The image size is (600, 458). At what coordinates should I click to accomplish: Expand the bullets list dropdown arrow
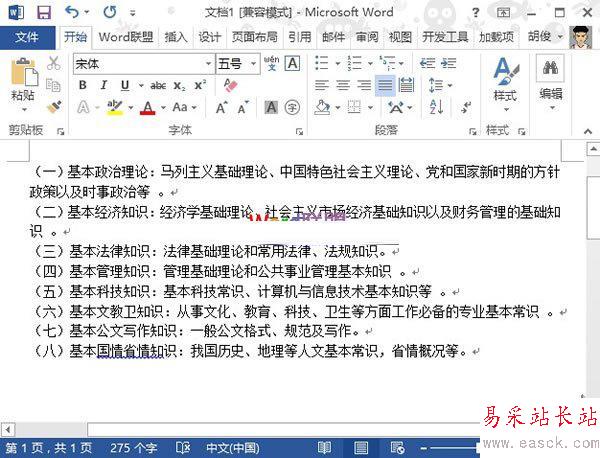click(338, 64)
